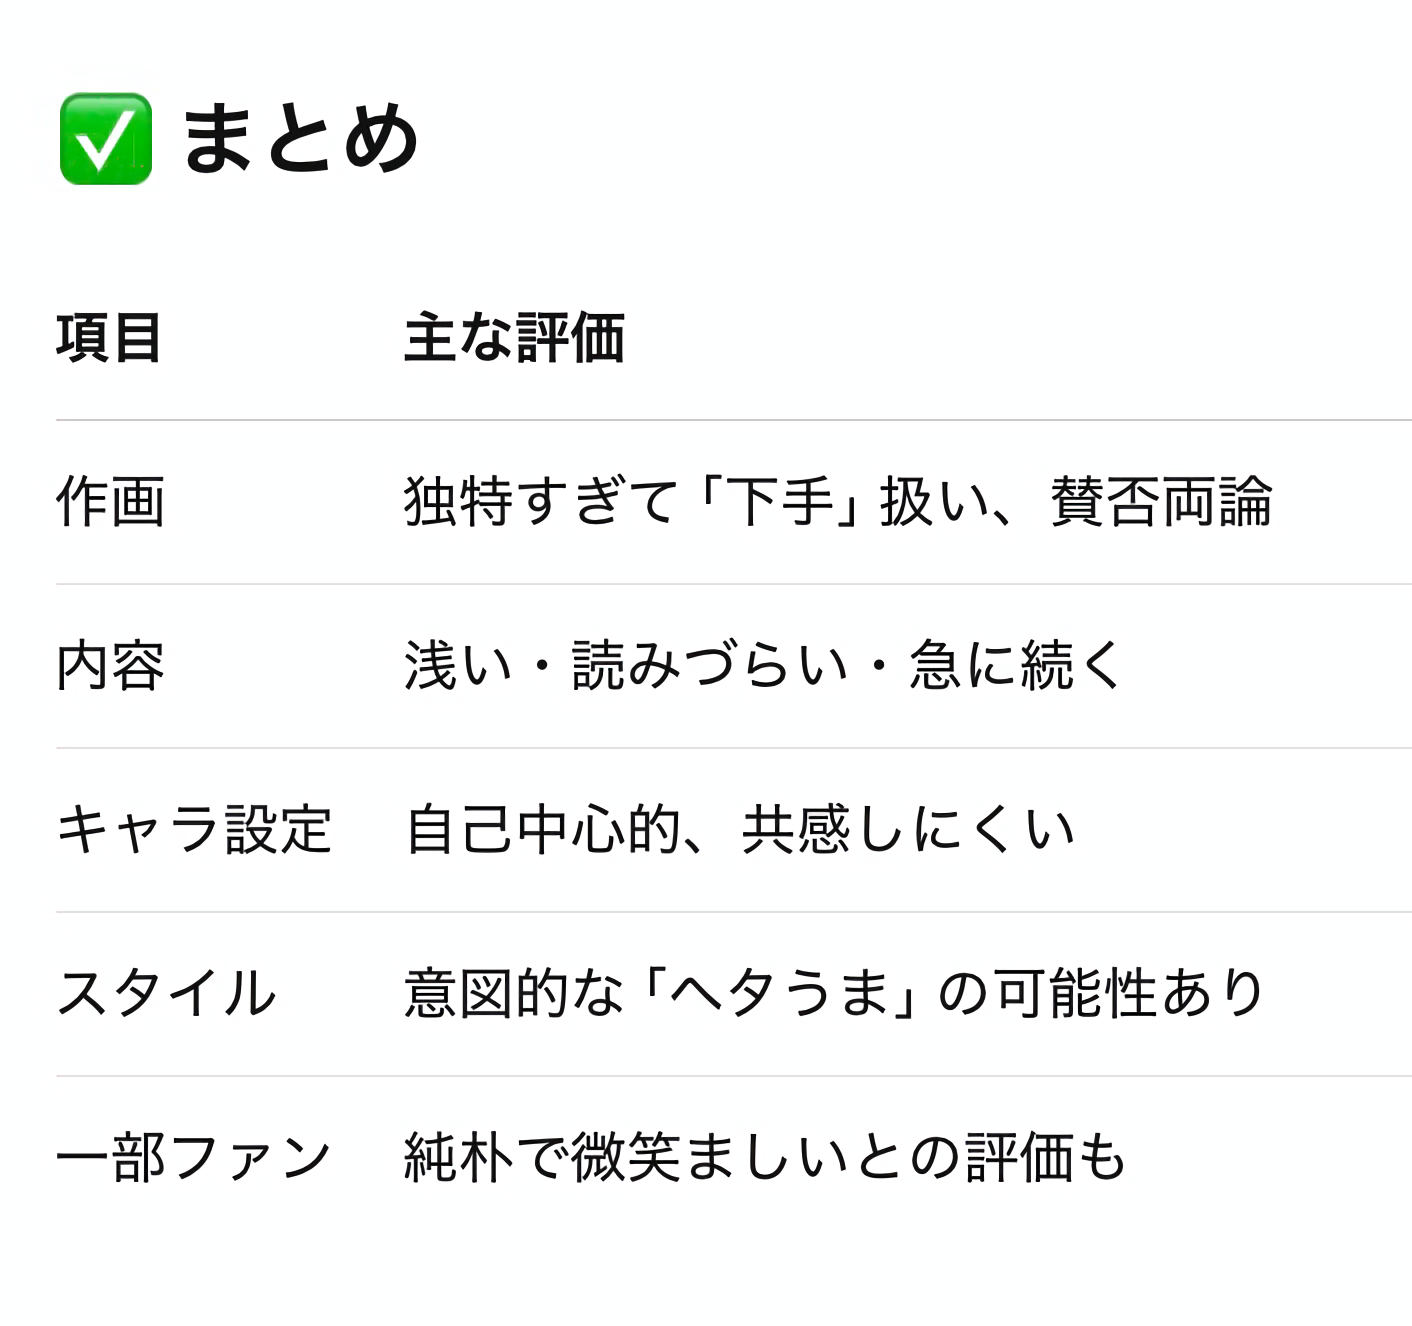Viewport: 1412px width, 1326px height.
Task: Click the 自己中心的、共感しにくい cell
Action: (x=740, y=829)
